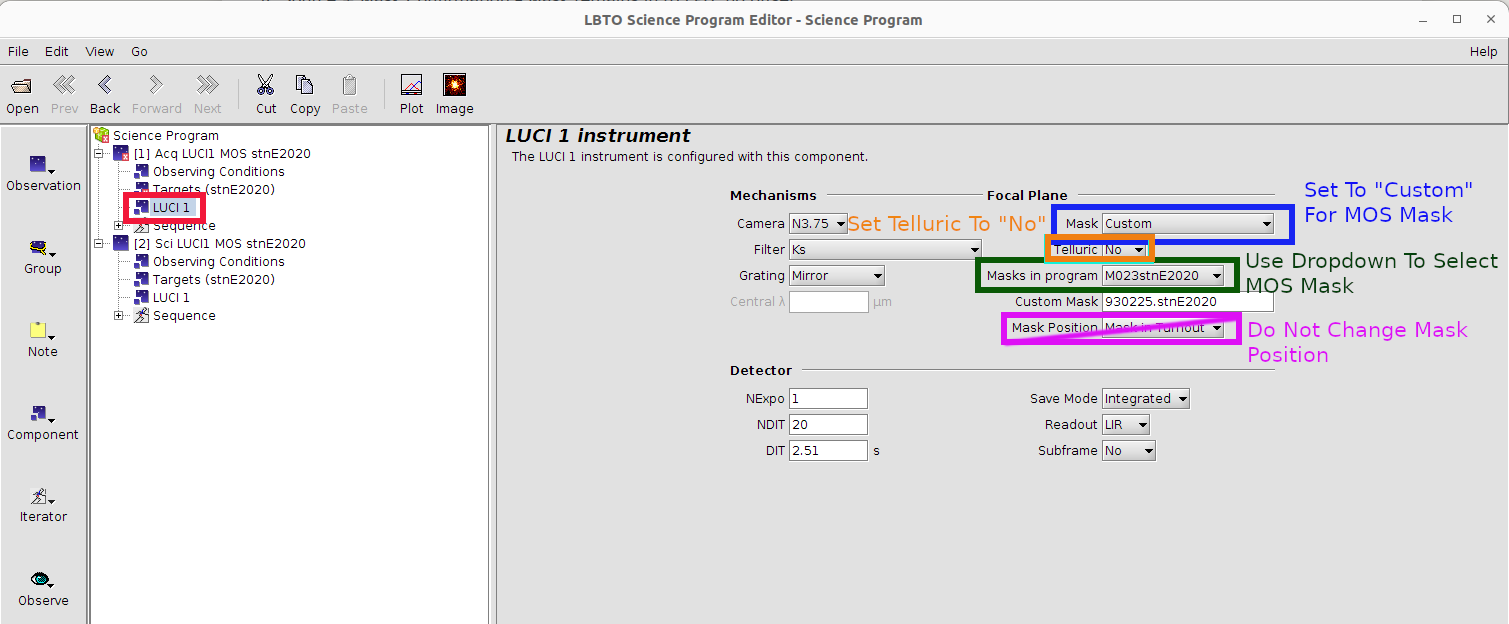Click the Copy toolbar icon
This screenshot has width=1509, height=624.
click(x=305, y=86)
